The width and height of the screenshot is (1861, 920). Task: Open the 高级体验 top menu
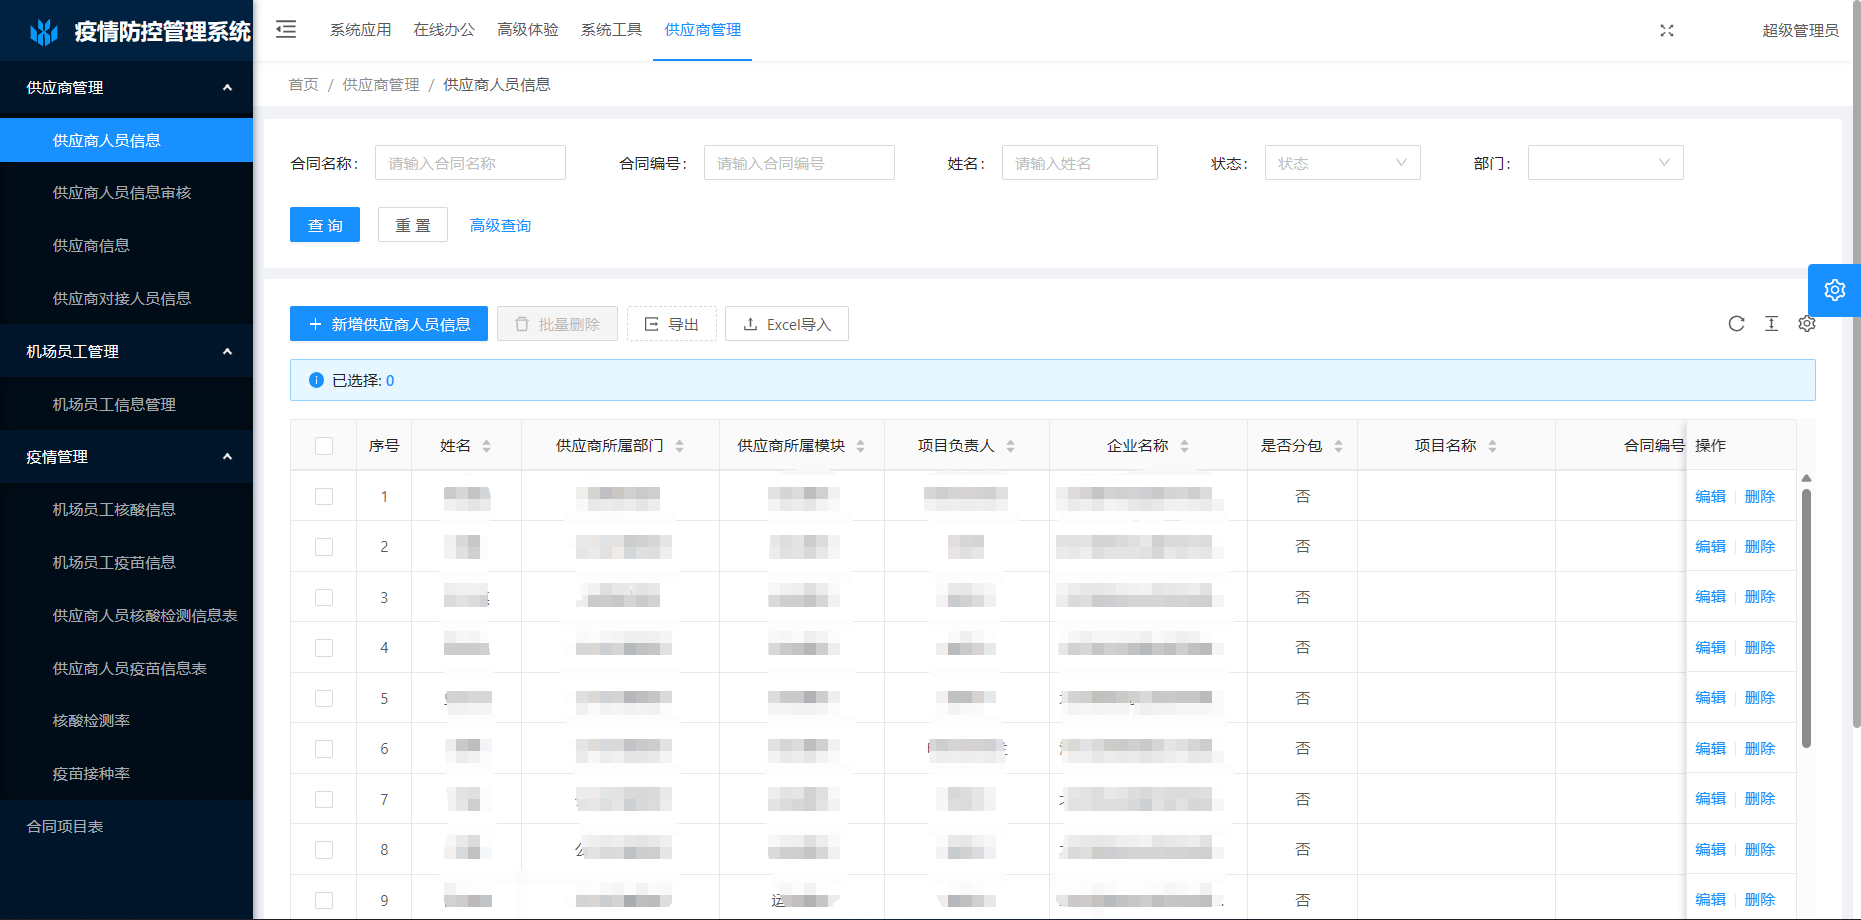(528, 30)
